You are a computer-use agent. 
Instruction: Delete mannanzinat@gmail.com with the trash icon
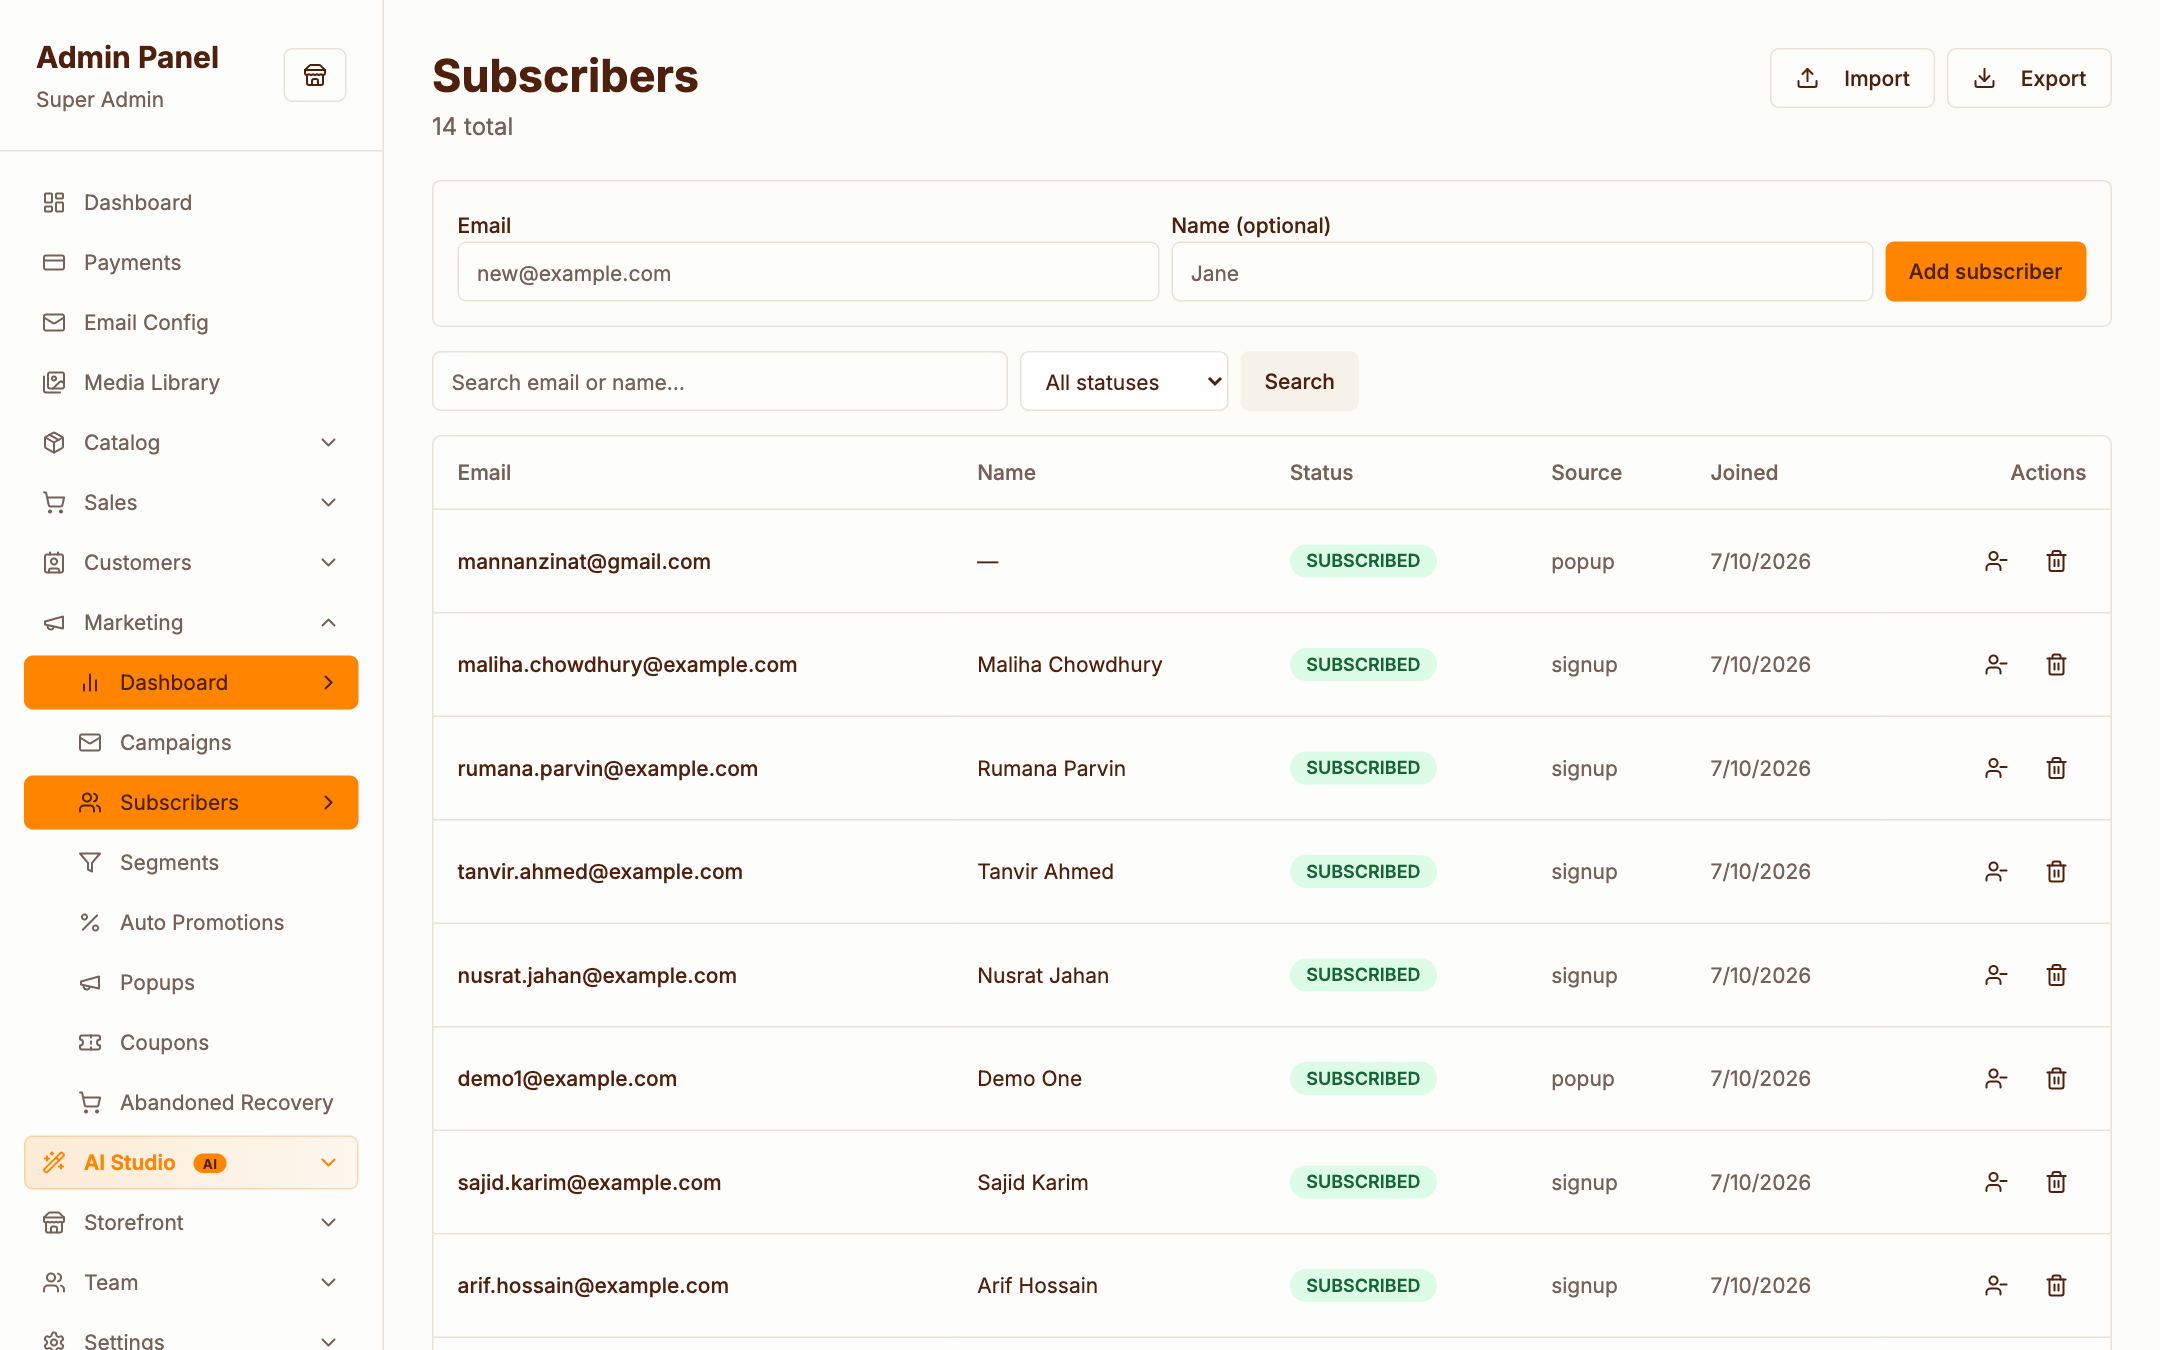(2056, 561)
